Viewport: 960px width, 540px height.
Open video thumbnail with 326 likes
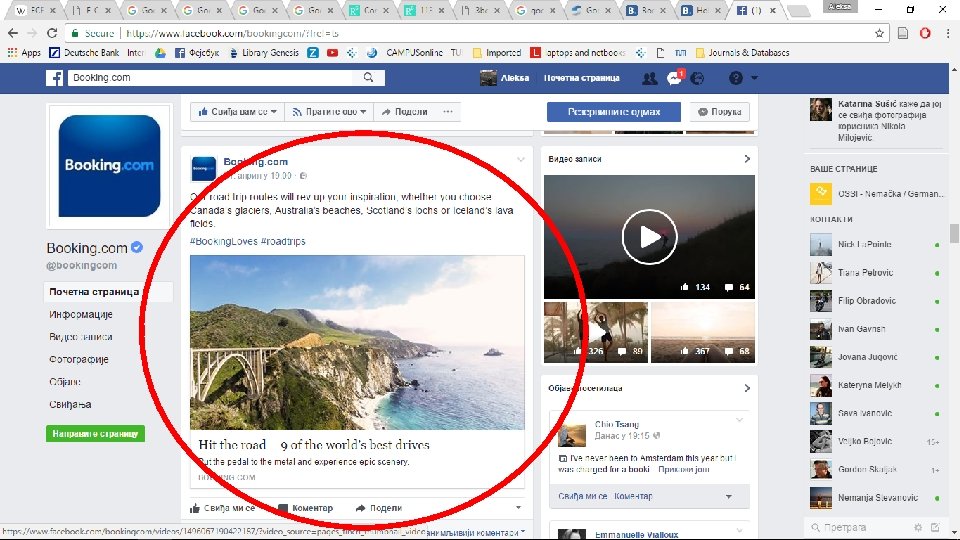596,332
